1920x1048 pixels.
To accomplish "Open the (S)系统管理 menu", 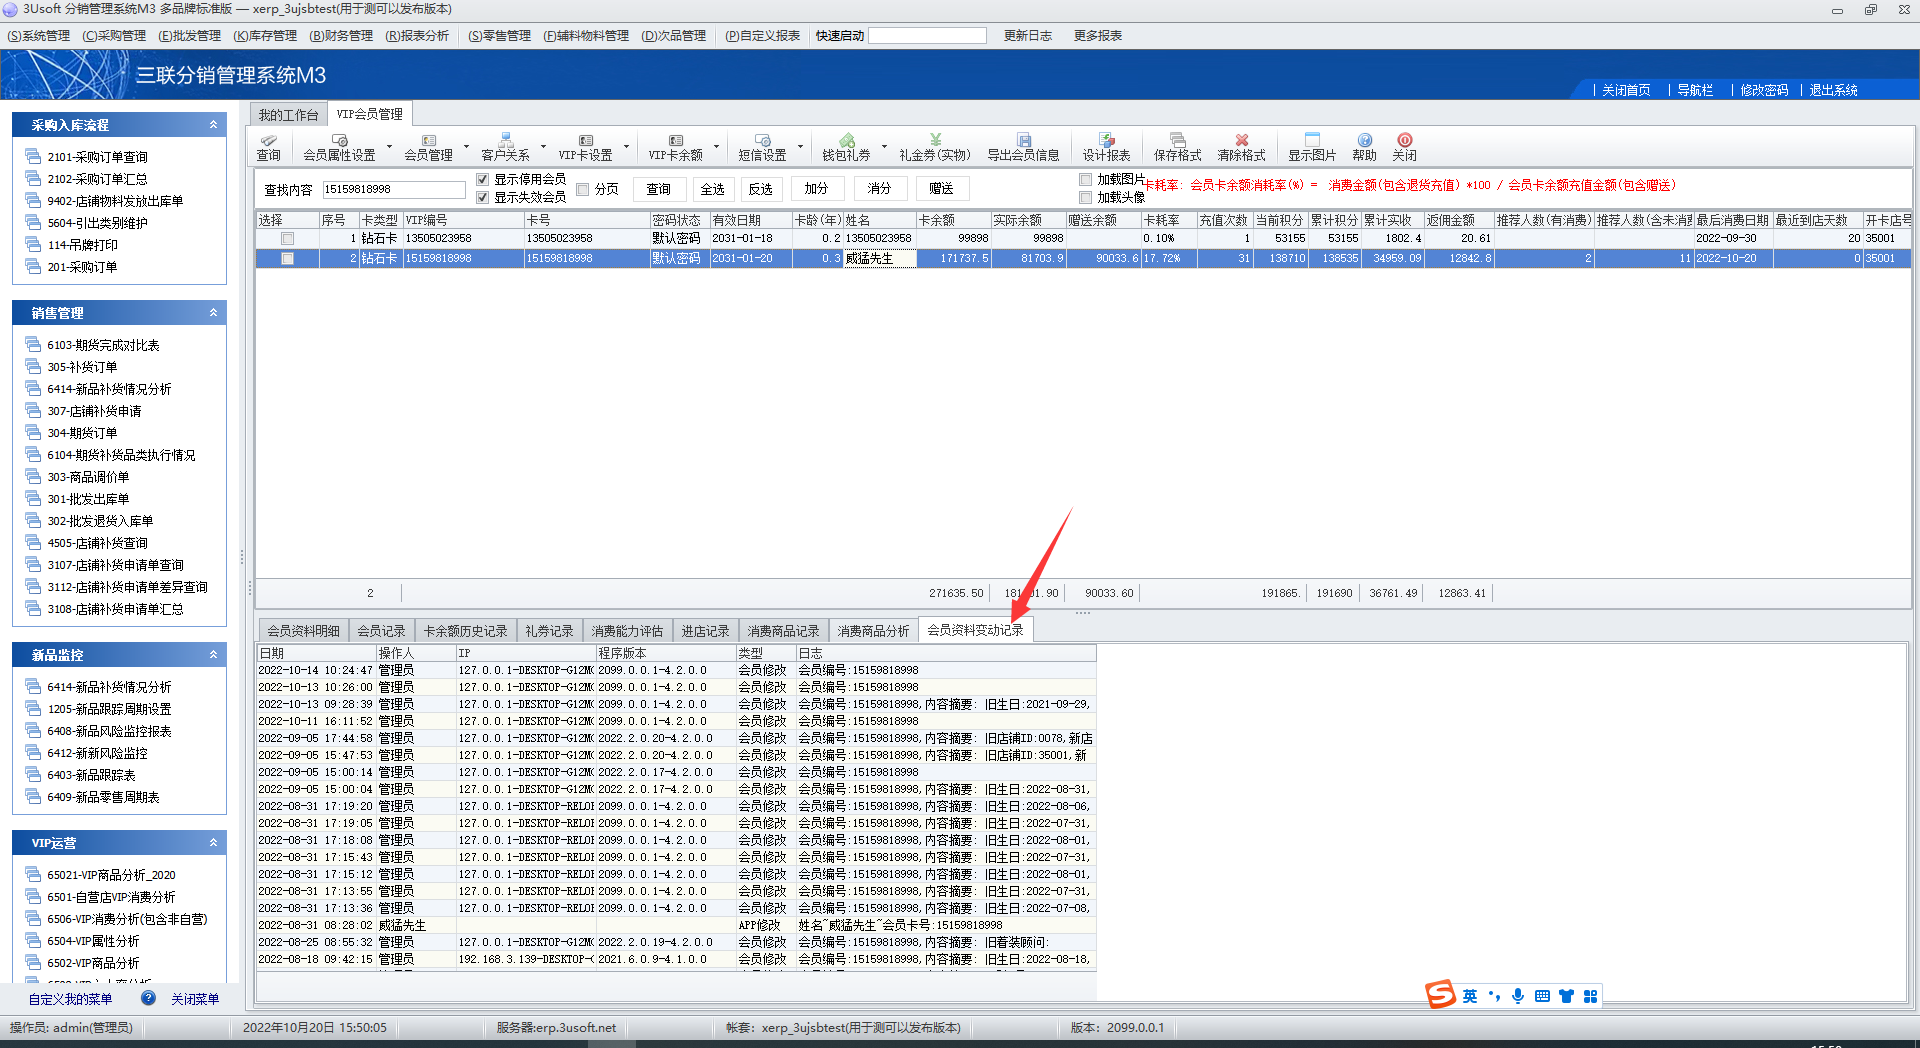I will [39, 36].
